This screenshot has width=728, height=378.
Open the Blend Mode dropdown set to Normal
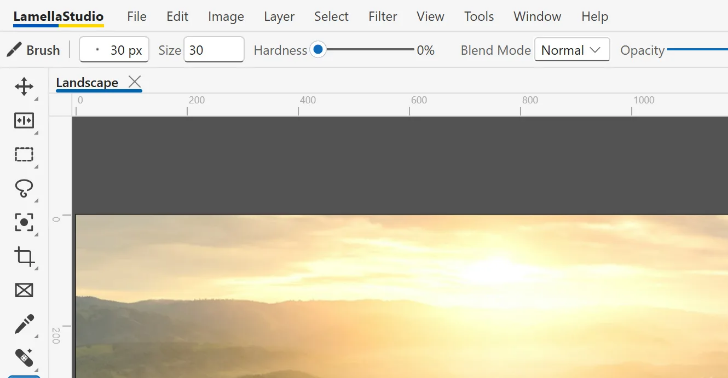pos(572,50)
